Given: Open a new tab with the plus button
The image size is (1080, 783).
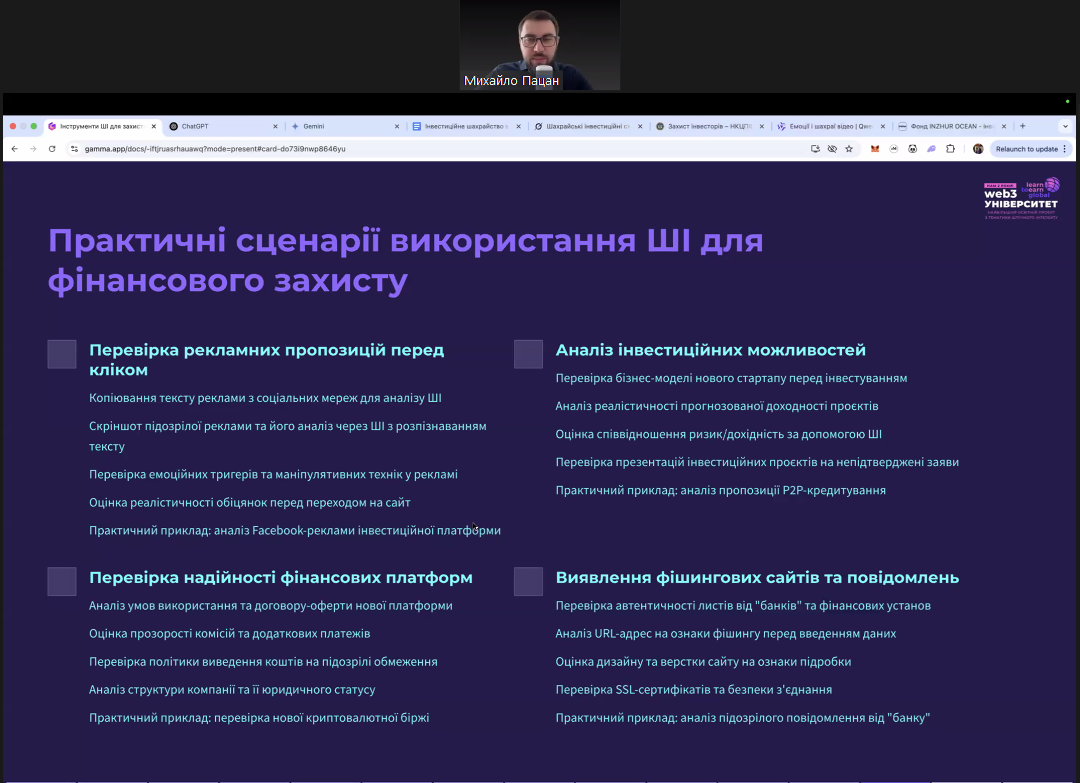Looking at the screenshot, I should pos(1022,127).
